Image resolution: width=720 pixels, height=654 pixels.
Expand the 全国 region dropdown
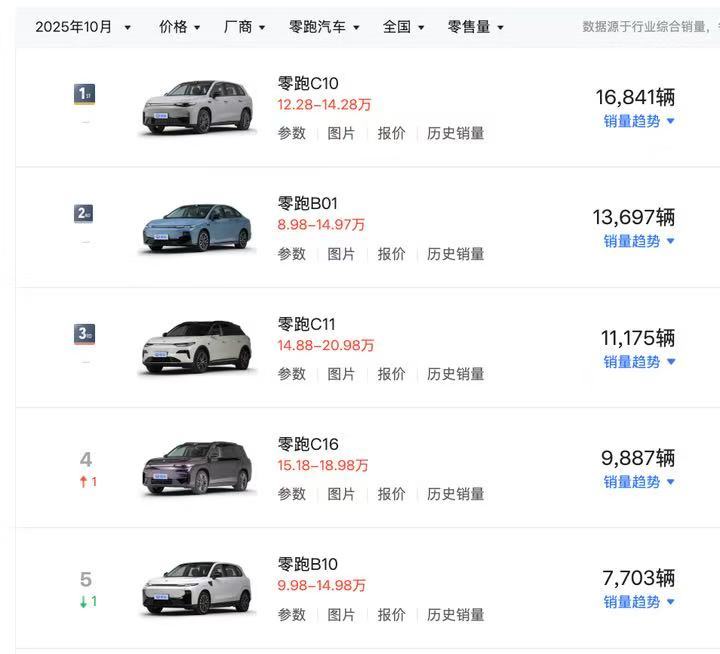click(403, 27)
